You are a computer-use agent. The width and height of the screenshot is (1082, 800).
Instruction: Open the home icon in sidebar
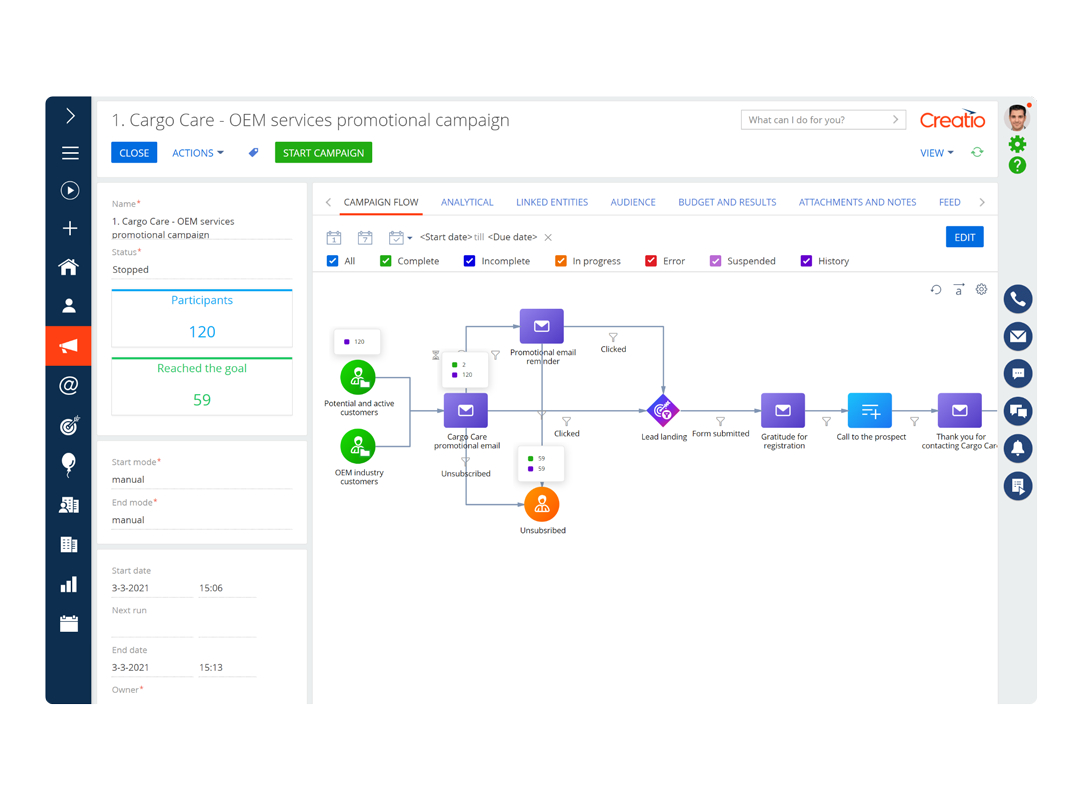pyautogui.click(x=68, y=267)
